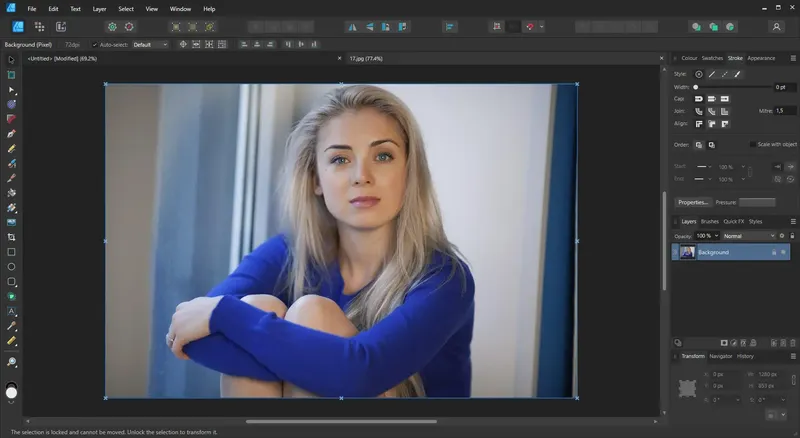Open the Normal blend mode dropdown

point(748,235)
